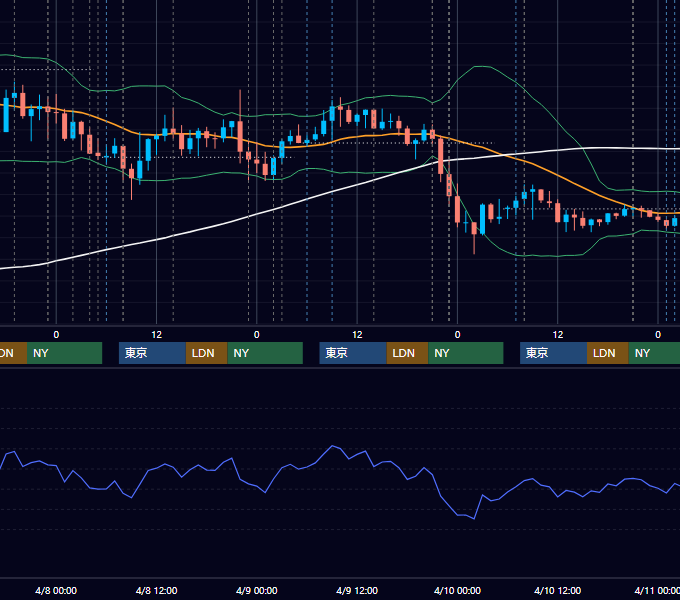680x600 pixels.
Task: Select the LDN block following the 4/9 東京 session
Action: click(x=407, y=353)
